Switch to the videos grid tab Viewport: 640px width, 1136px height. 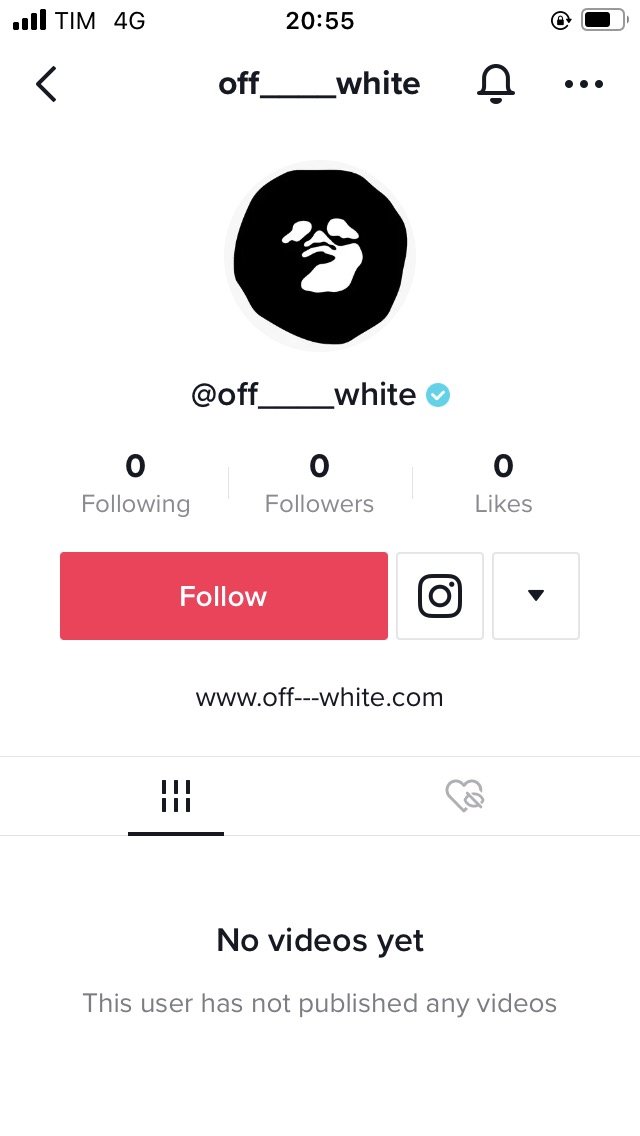tap(176, 796)
